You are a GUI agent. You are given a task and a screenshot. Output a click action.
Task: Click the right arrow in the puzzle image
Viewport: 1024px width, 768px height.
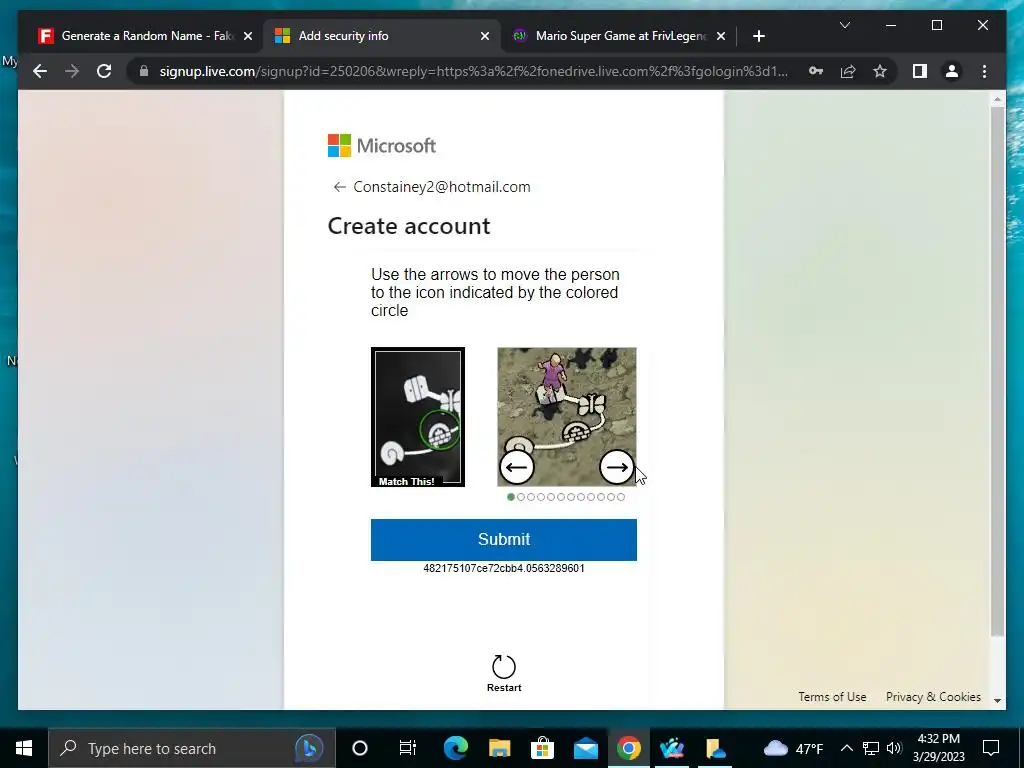[x=616, y=467]
